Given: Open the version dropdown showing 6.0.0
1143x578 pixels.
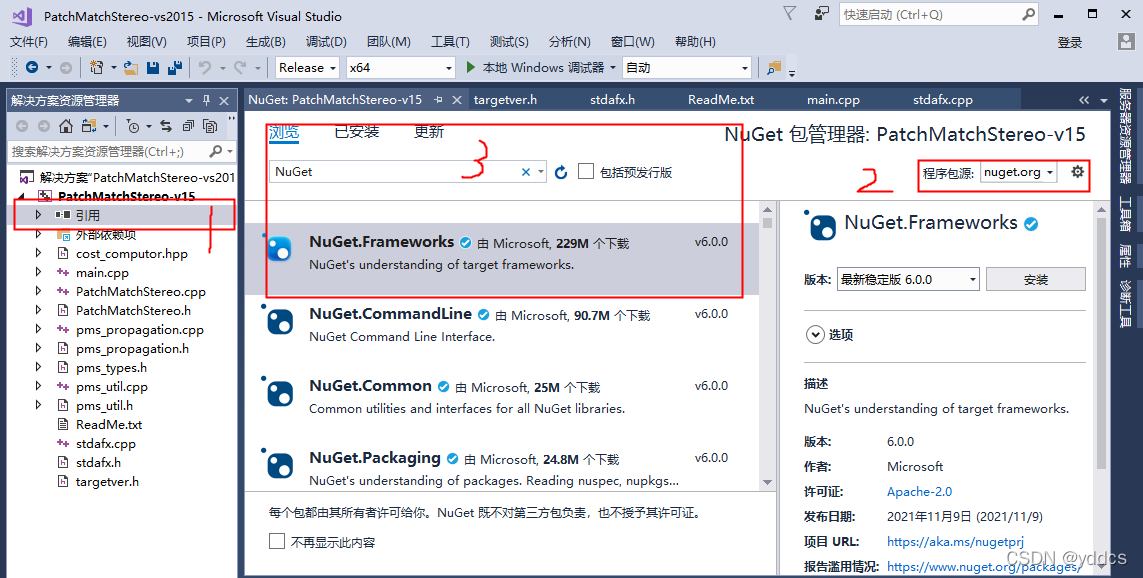Looking at the screenshot, I should click(x=908, y=279).
